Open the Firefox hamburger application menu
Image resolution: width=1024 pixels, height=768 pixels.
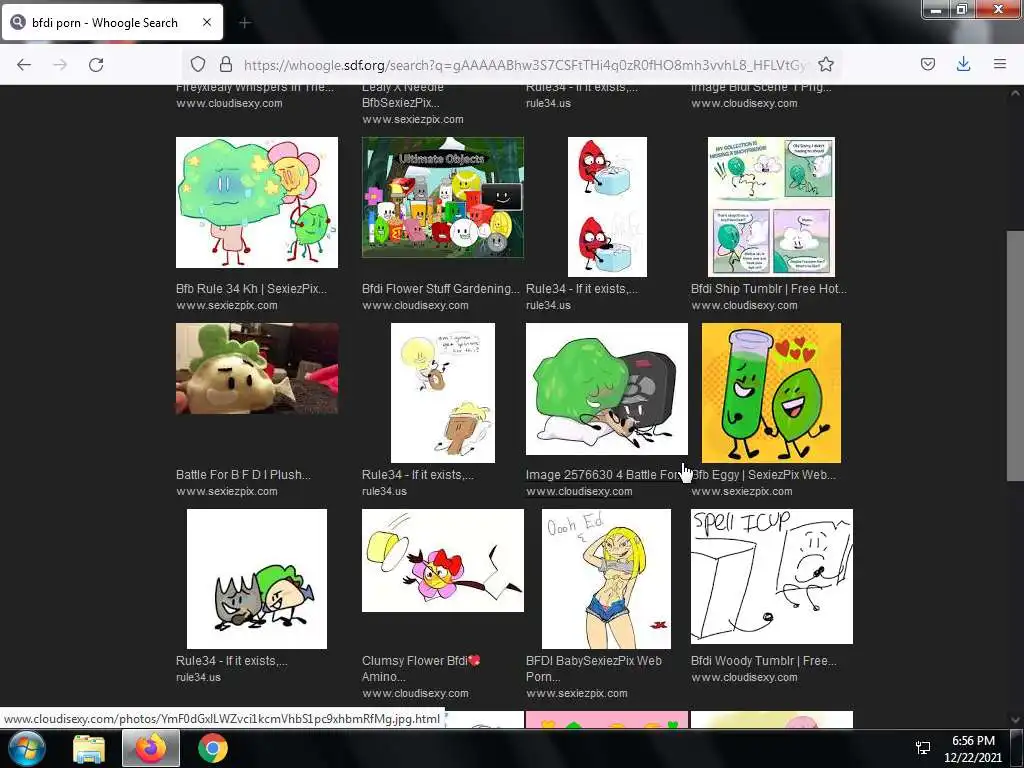pyautogui.click(x=999, y=64)
